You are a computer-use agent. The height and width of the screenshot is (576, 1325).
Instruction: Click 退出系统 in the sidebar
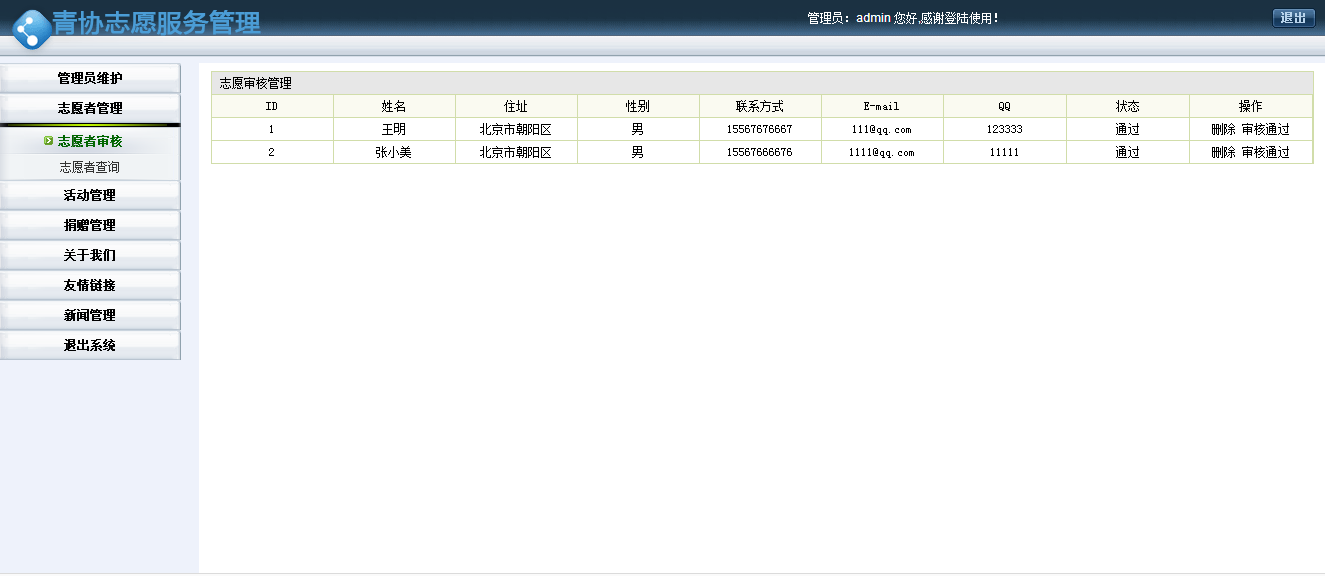pos(90,345)
